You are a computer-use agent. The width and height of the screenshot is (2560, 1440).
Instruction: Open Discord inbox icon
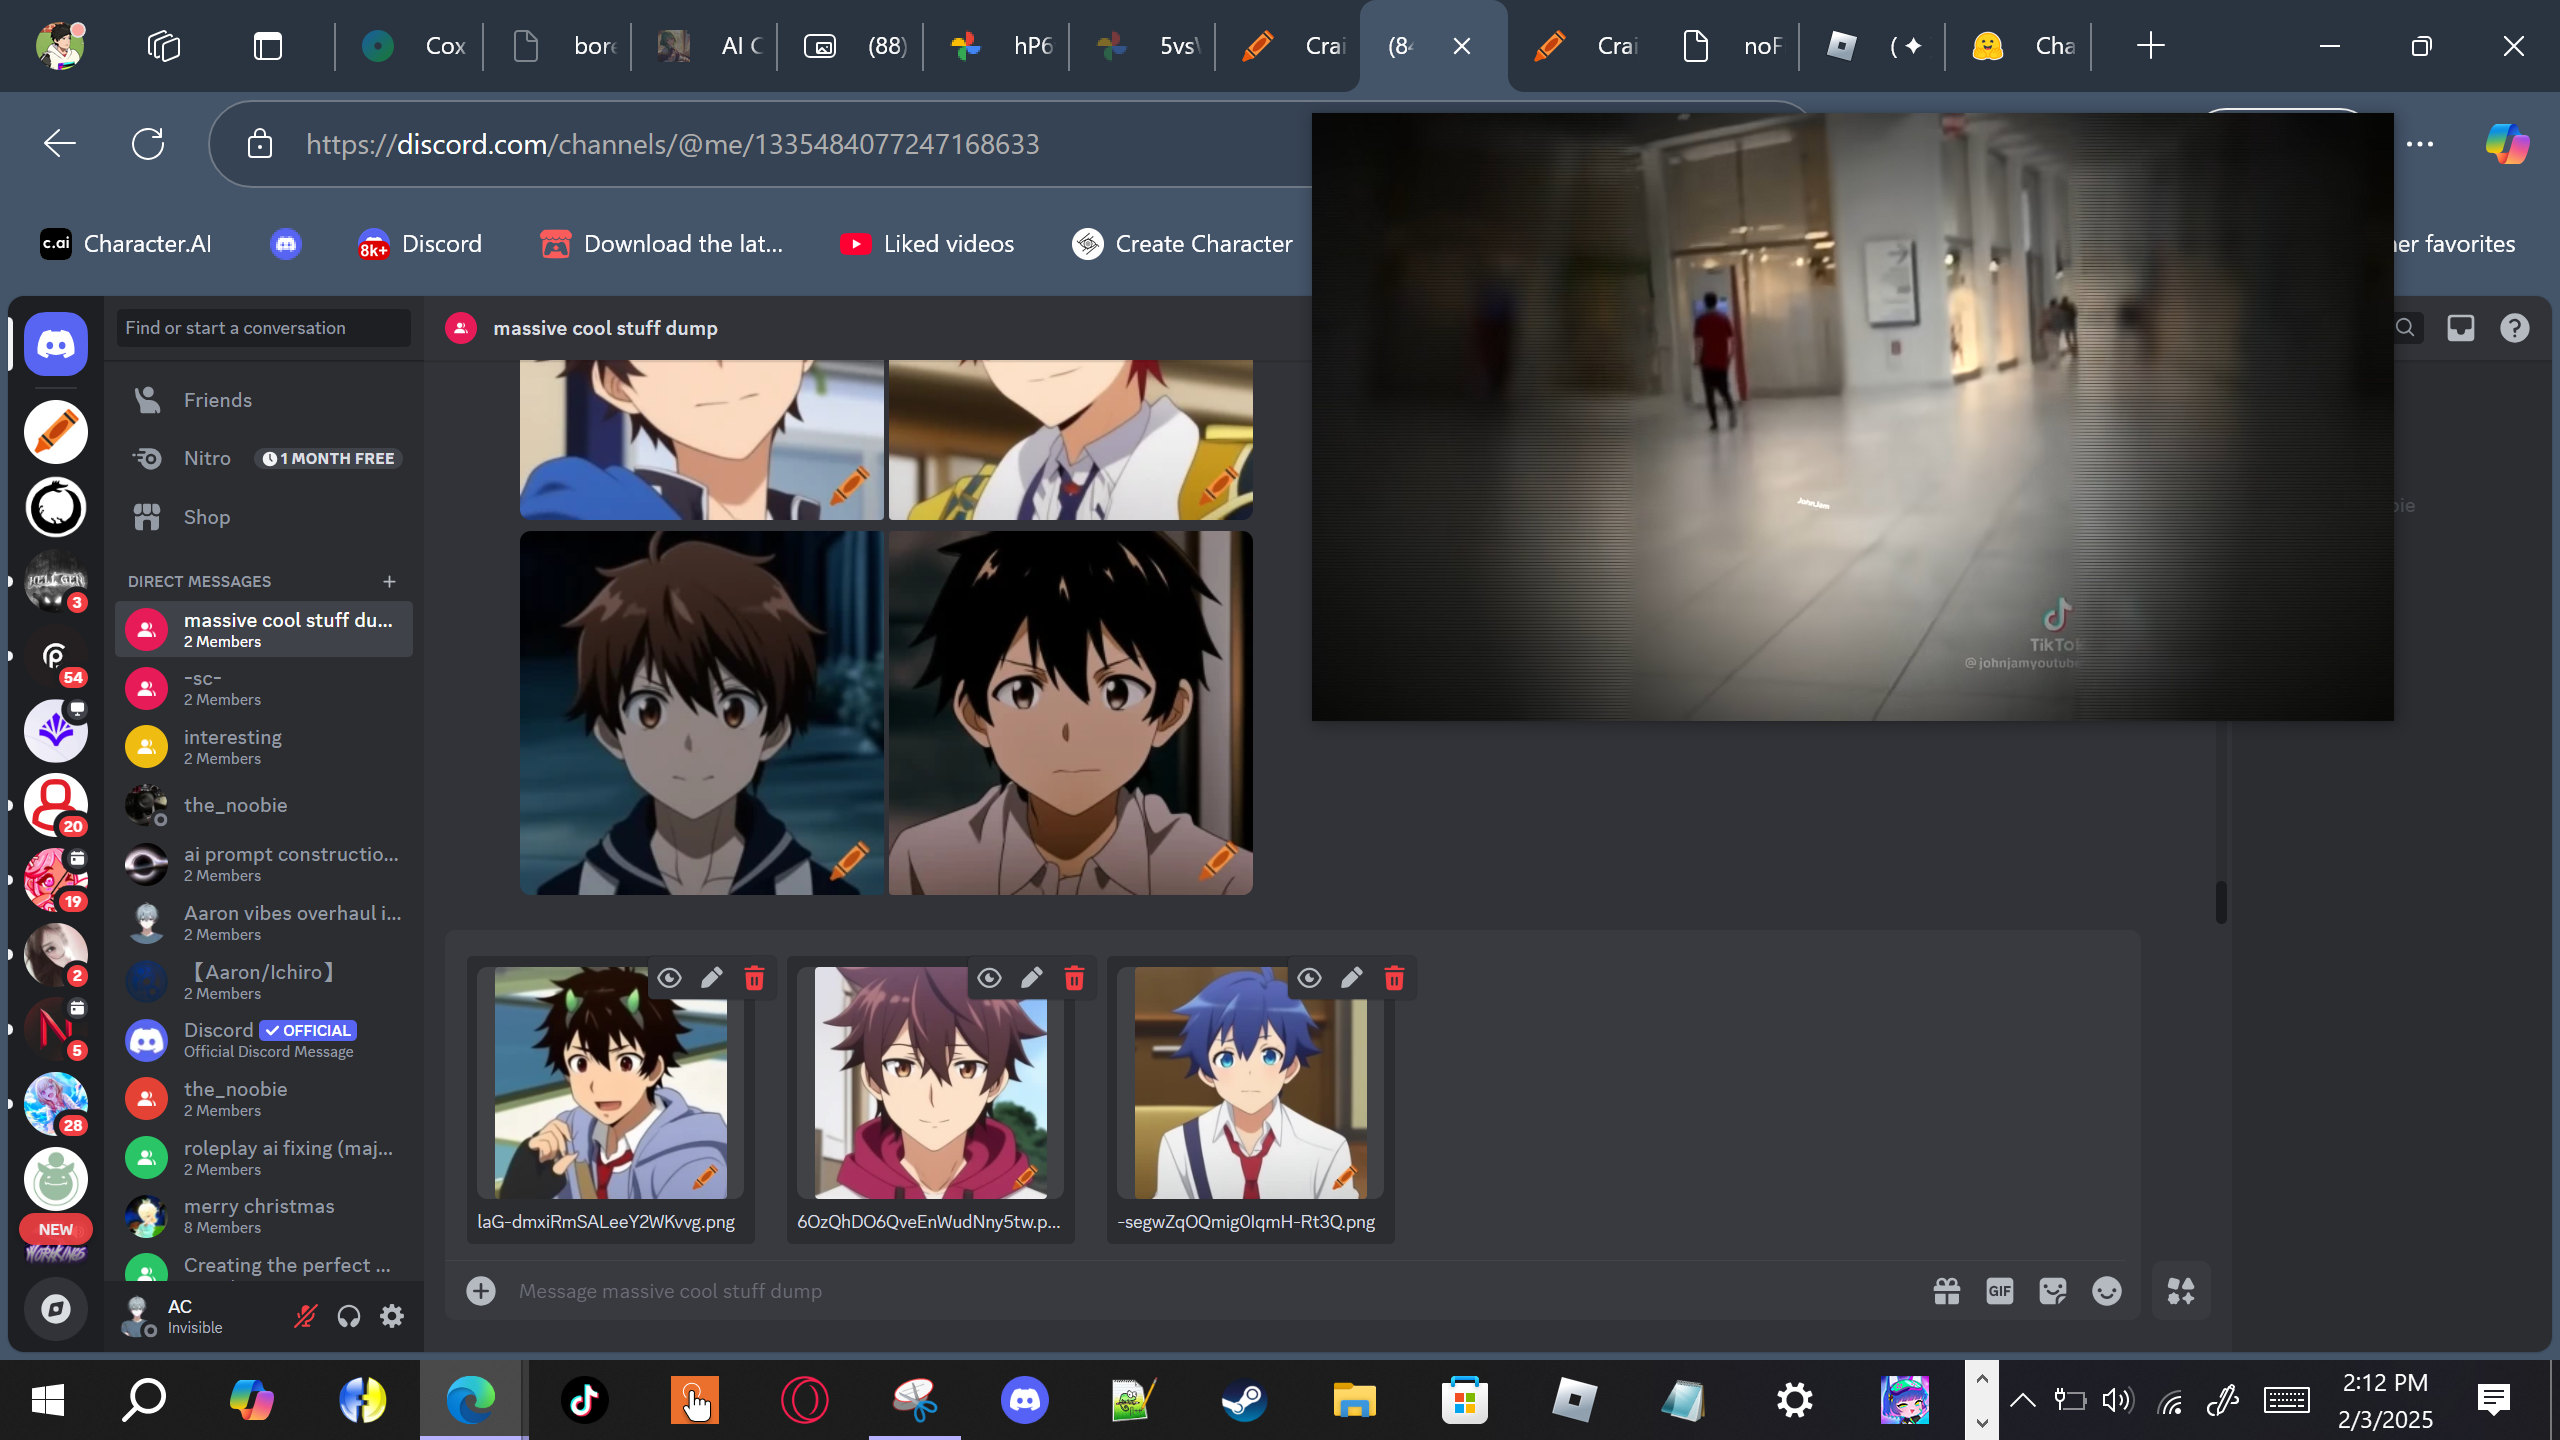(x=2460, y=328)
